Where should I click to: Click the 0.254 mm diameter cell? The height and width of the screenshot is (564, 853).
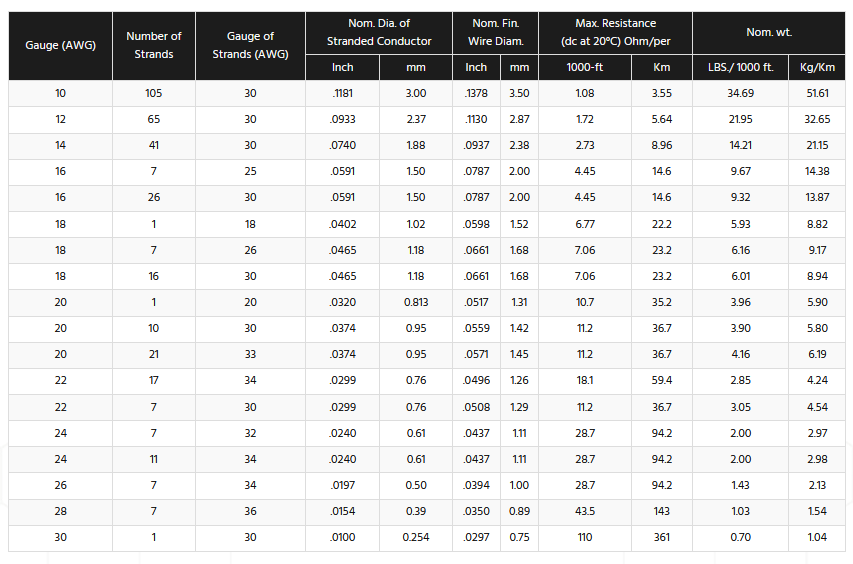pyautogui.click(x=416, y=537)
